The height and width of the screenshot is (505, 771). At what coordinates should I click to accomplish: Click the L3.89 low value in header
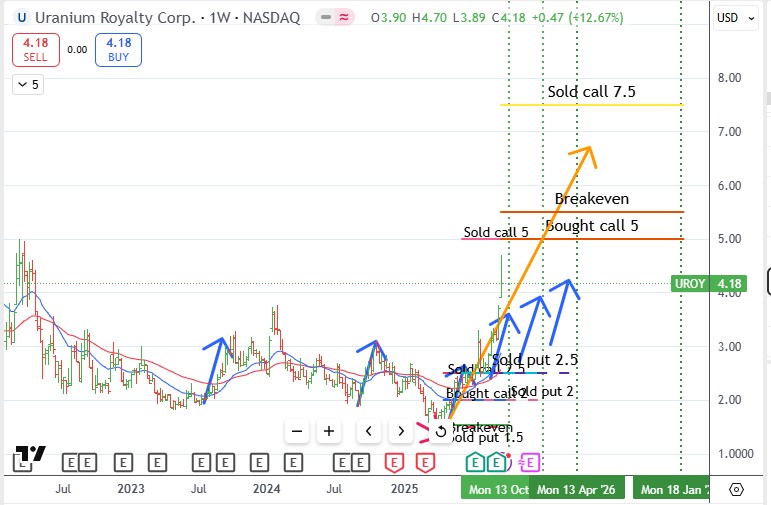click(x=469, y=18)
